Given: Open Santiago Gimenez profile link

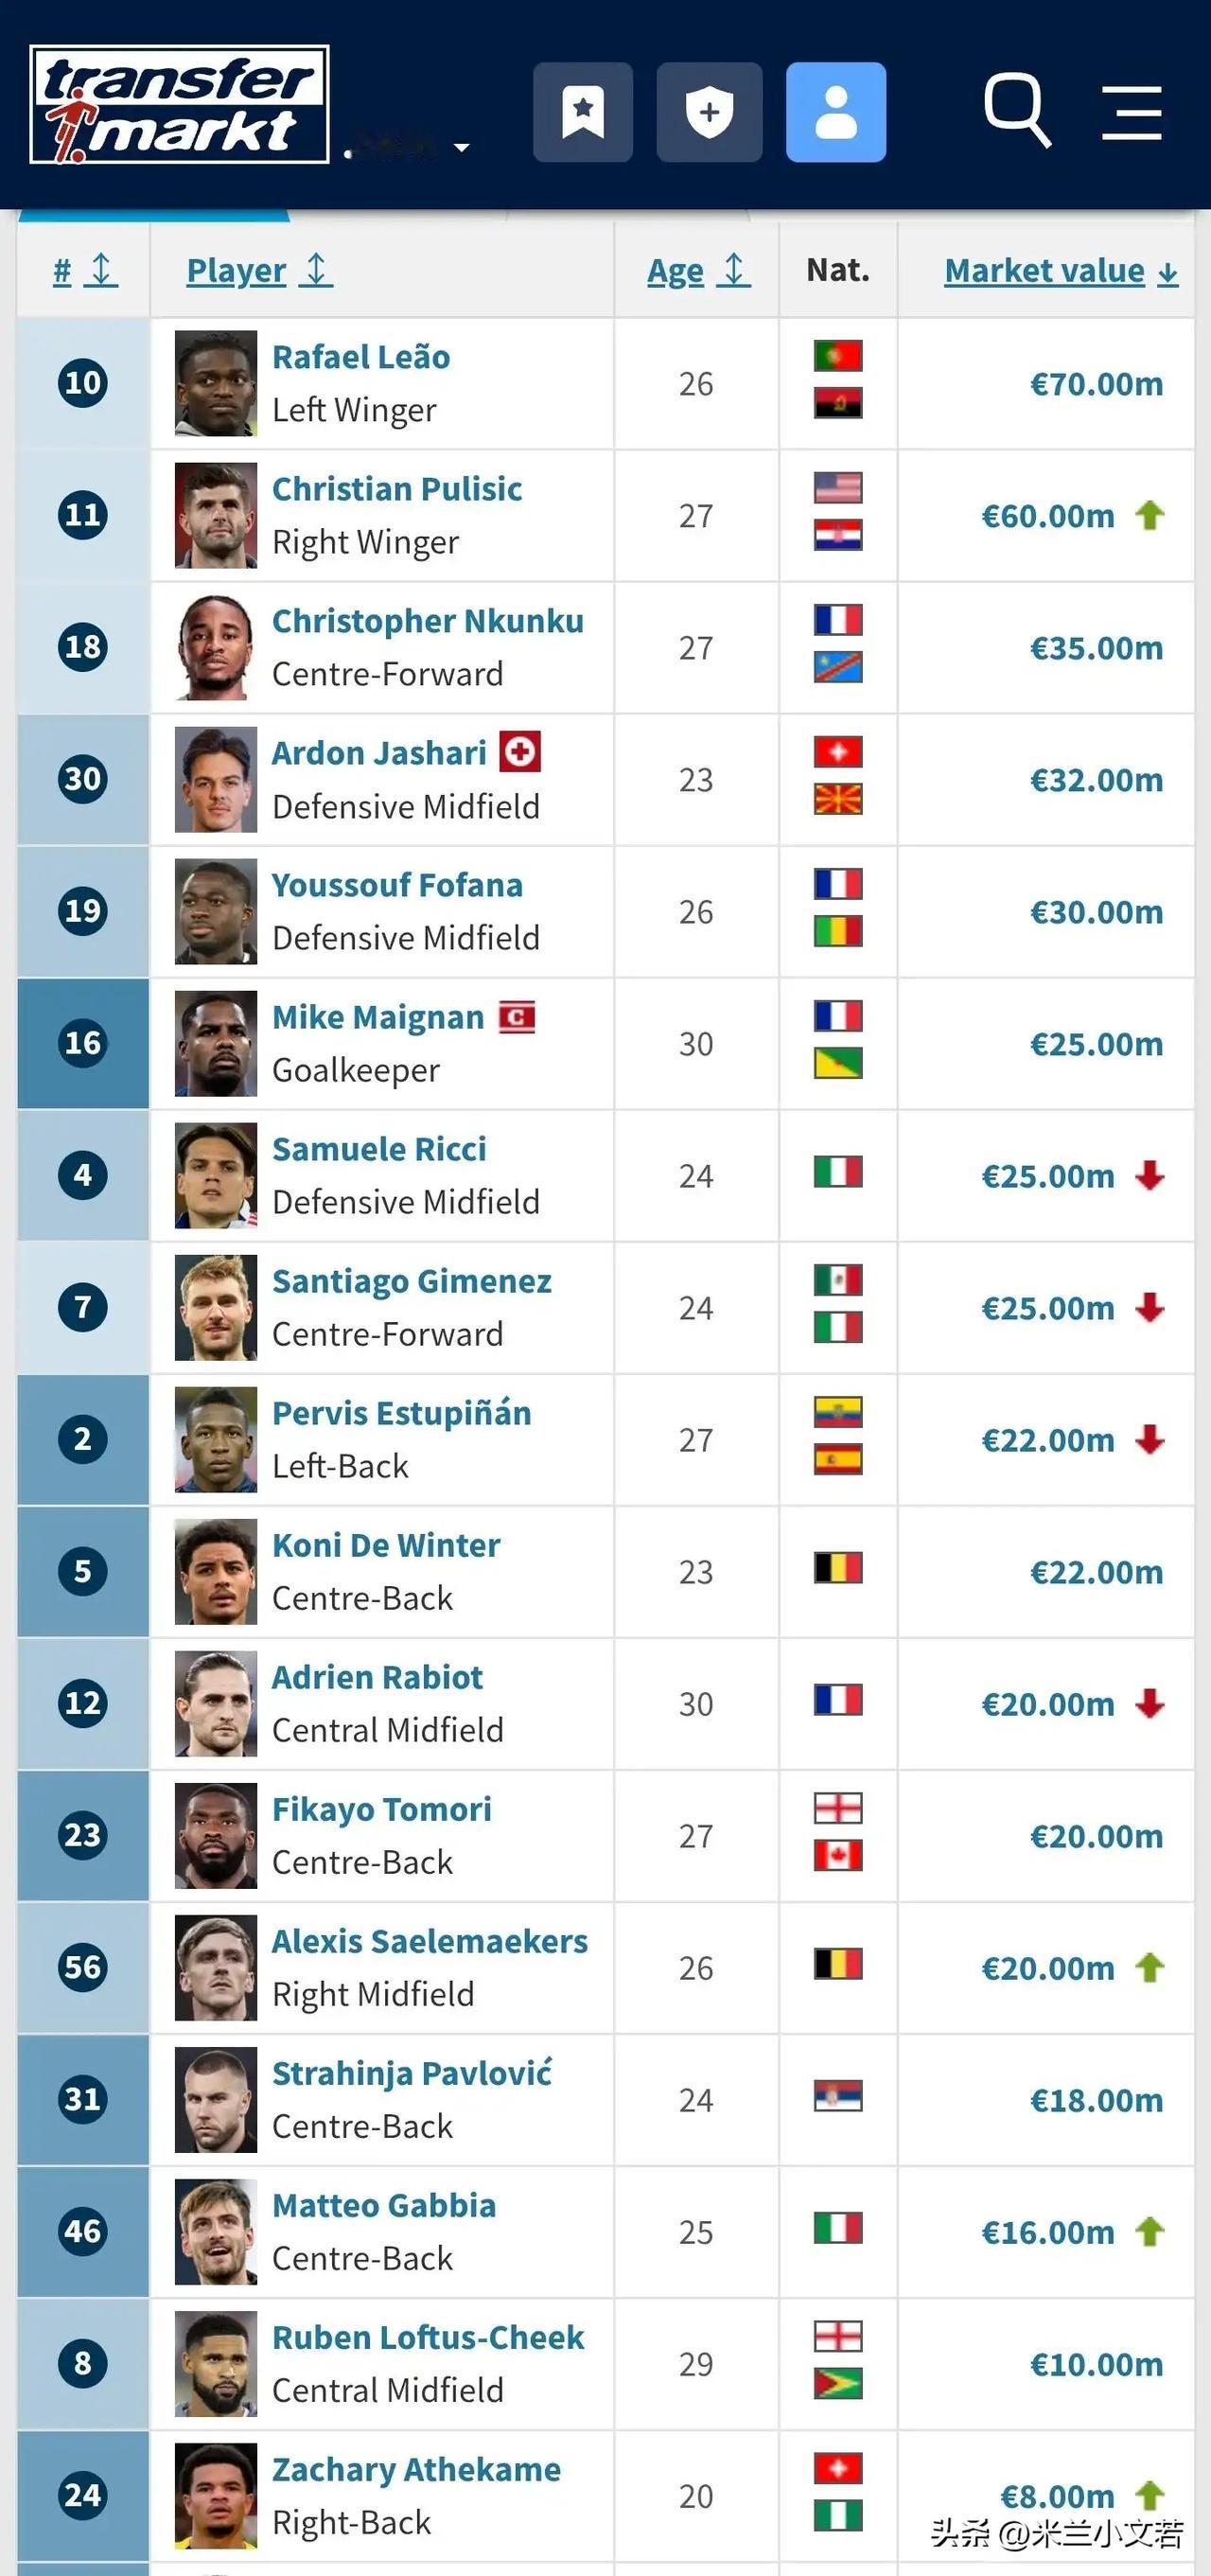Looking at the screenshot, I should [x=411, y=1281].
